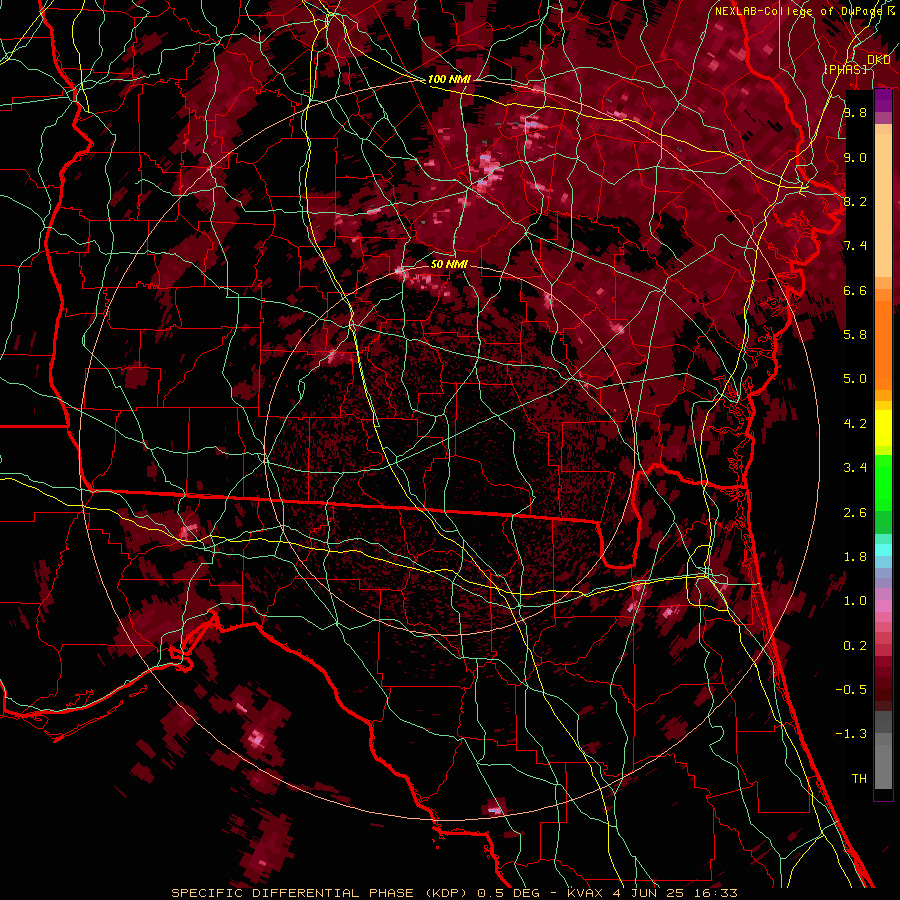Click the yellow segment of the color bar
The height and width of the screenshot is (900, 900).
883,428
